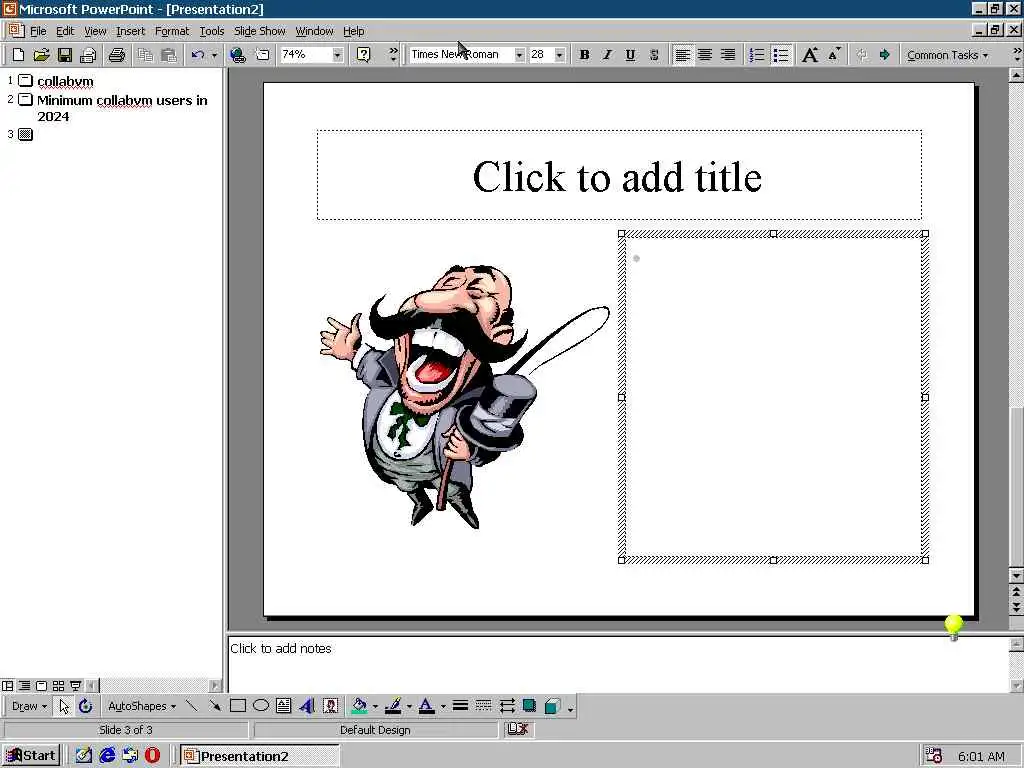Open the Dash Style options
This screenshot has width=1024, height=768.
tap(483, 706)
